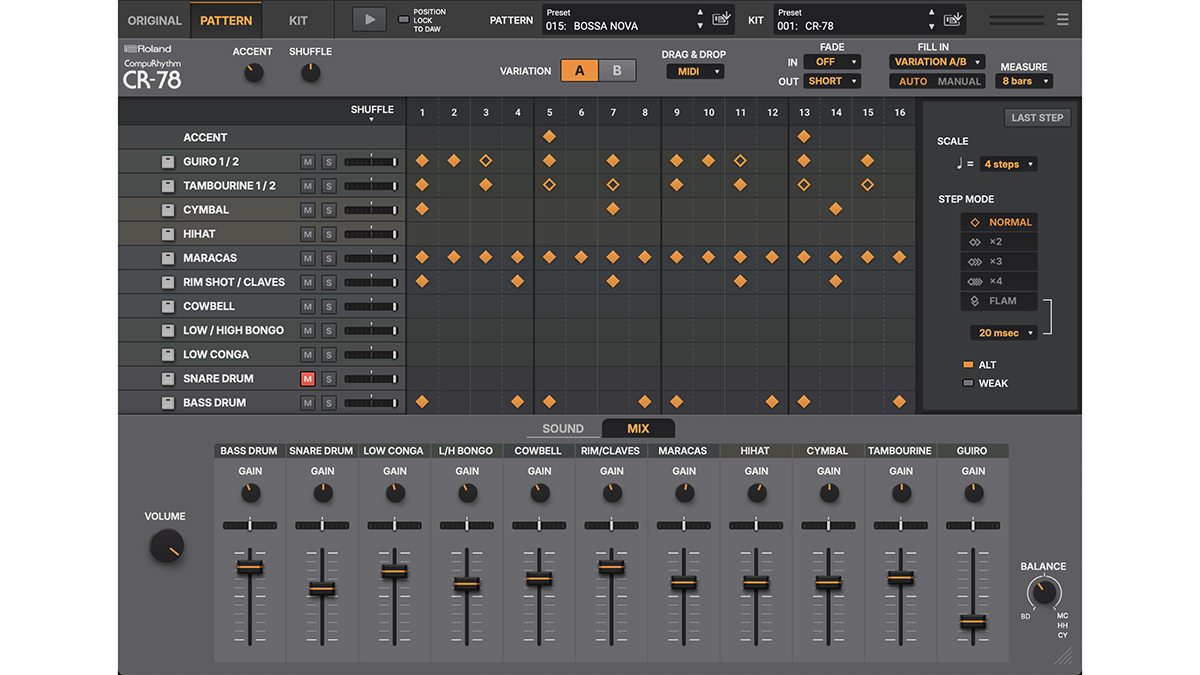Select the FLAM step mode
The image size is (1200, 675).
[x=999, y=300]
